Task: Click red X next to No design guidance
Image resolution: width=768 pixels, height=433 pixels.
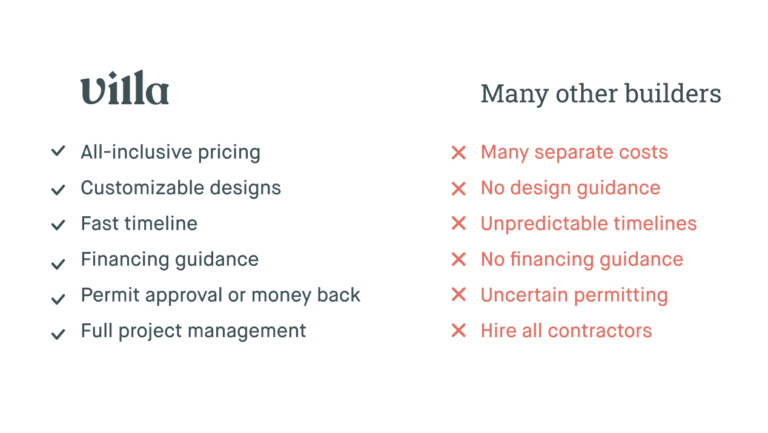Action: (458, 189)
